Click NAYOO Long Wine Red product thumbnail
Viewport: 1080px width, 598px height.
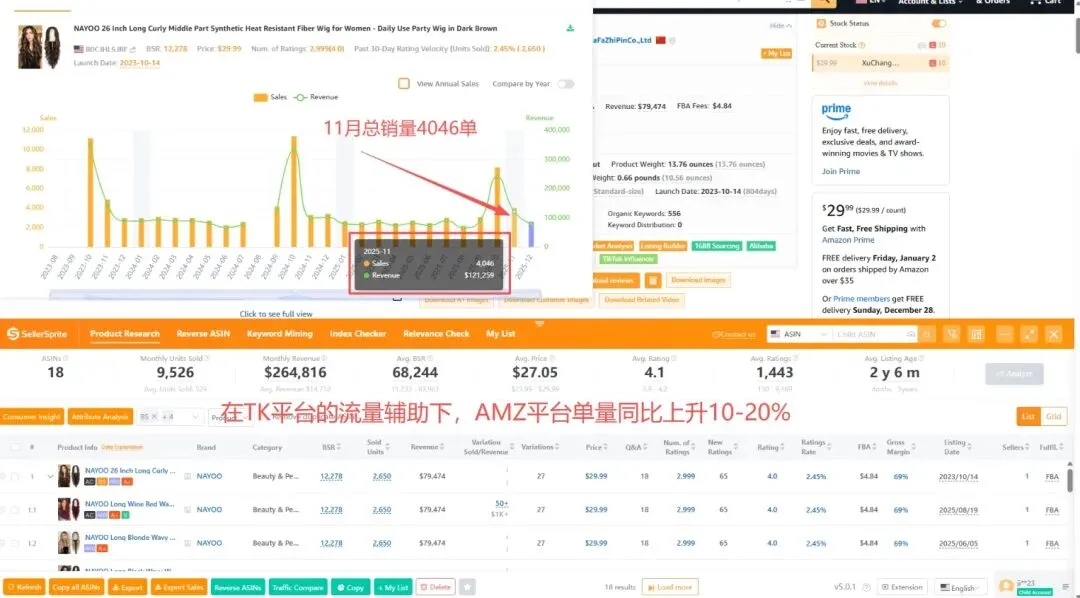pos(68,510)
